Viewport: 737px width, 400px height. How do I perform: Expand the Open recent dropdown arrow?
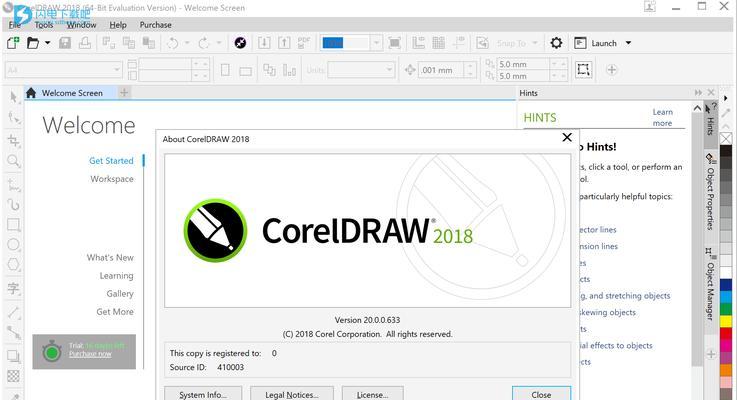tap(47, 43)
